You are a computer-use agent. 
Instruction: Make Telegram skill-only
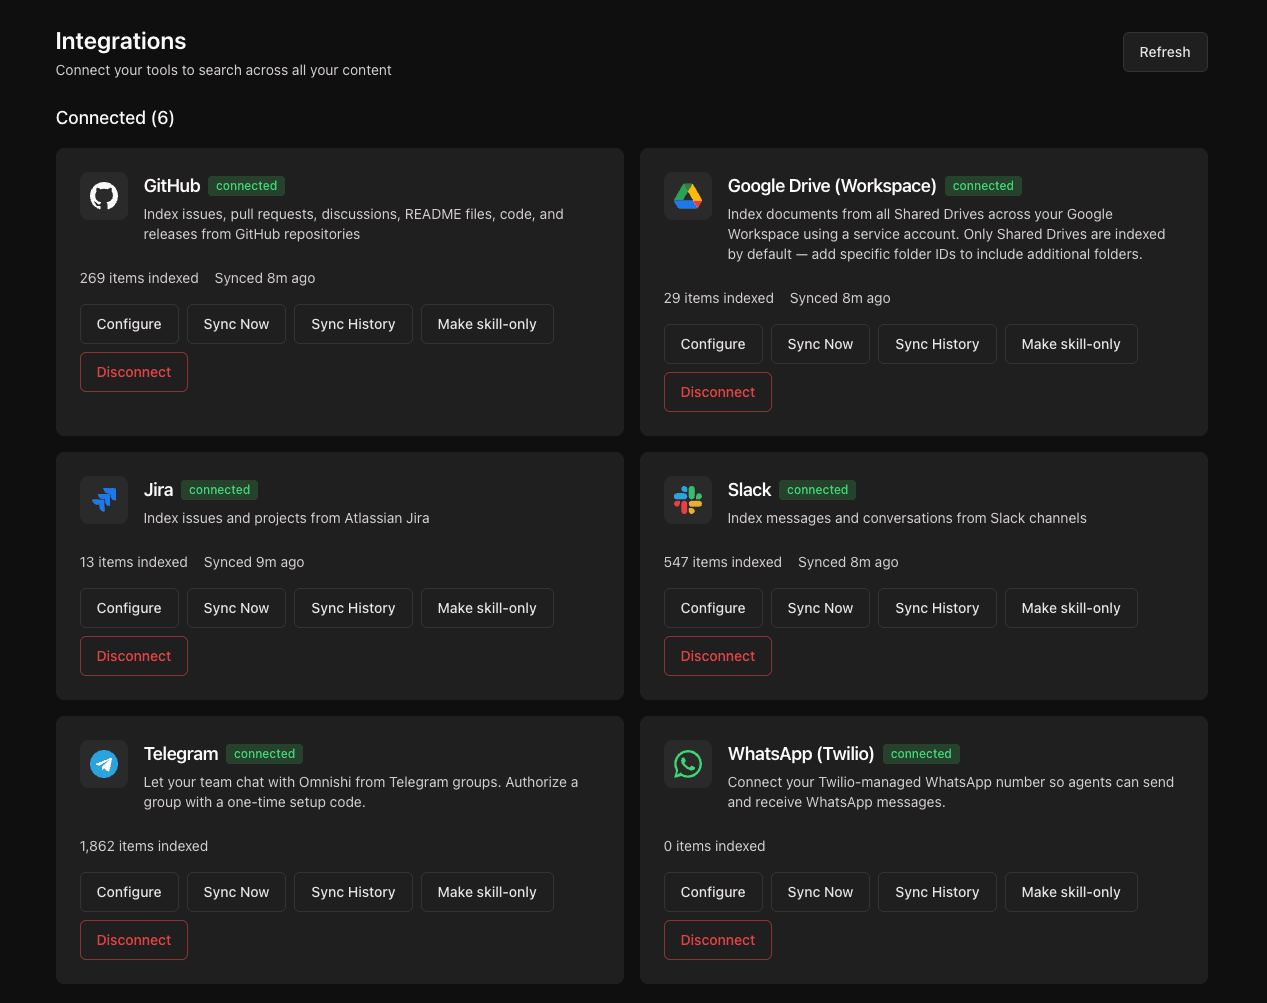tap(487, 892)
